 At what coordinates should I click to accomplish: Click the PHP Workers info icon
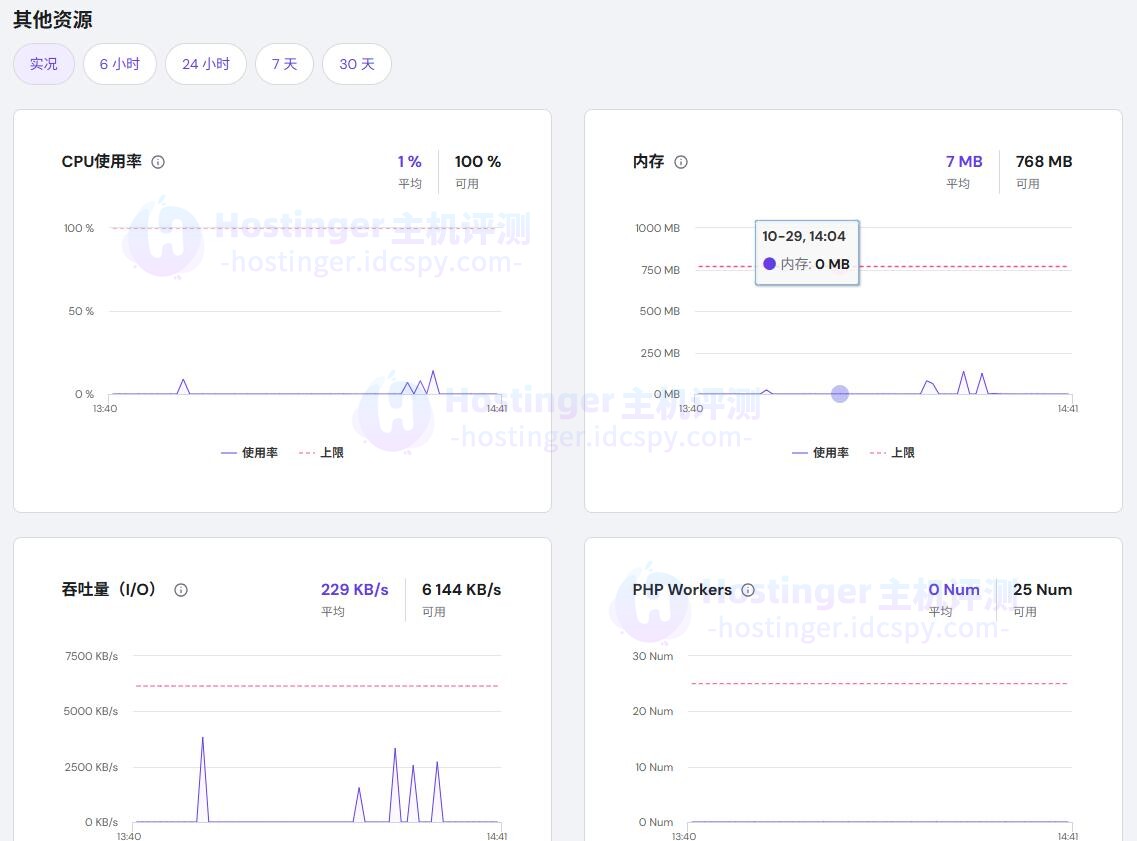(x=748, y=590)
